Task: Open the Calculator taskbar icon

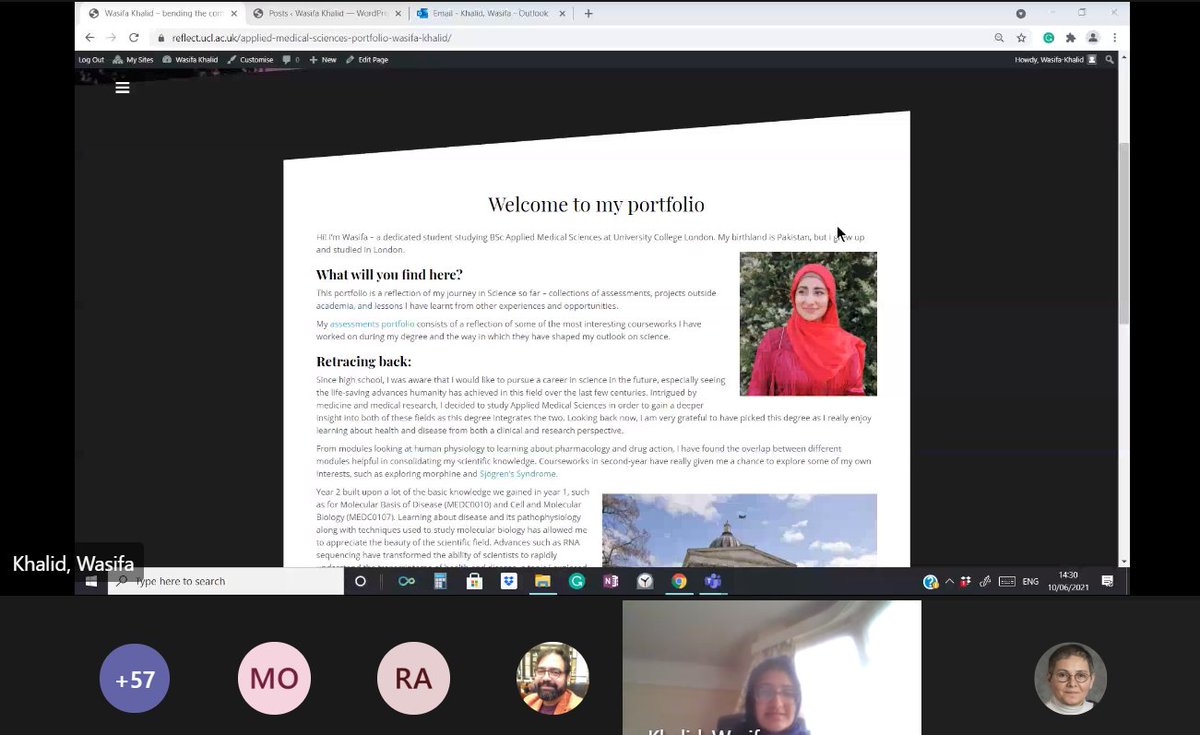Action: (439, 581)
